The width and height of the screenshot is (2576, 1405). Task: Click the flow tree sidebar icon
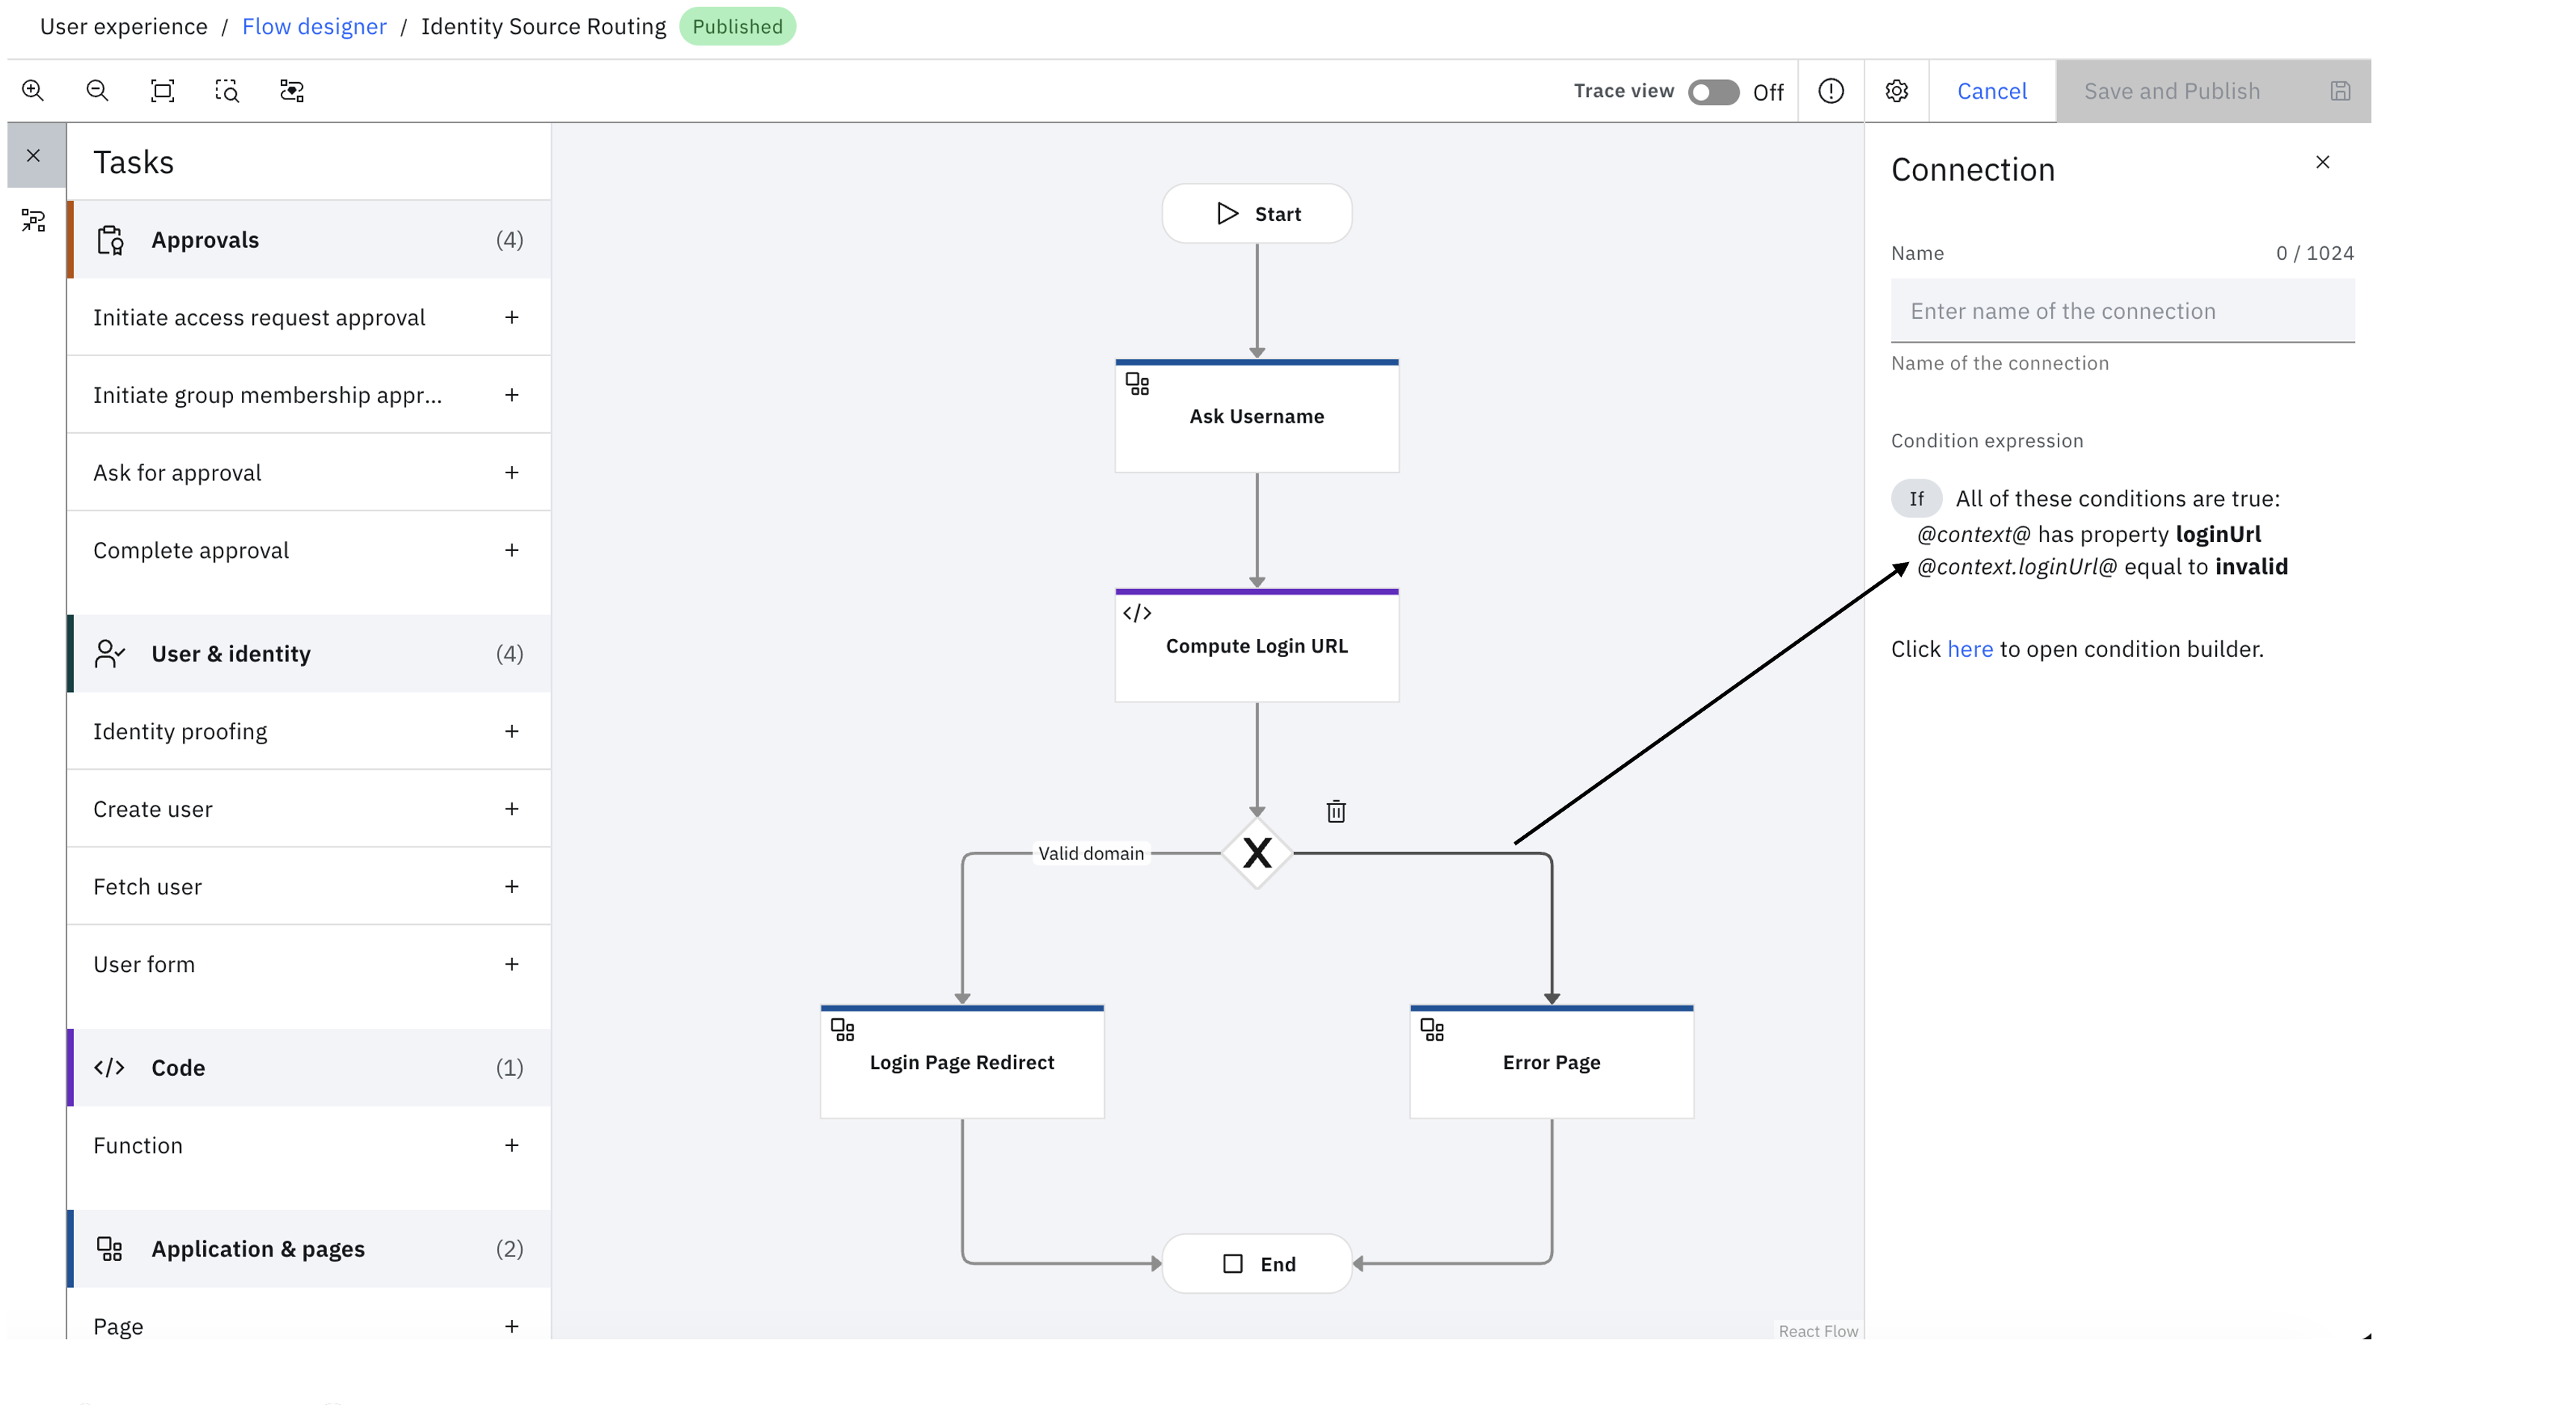tap(34, 220)
